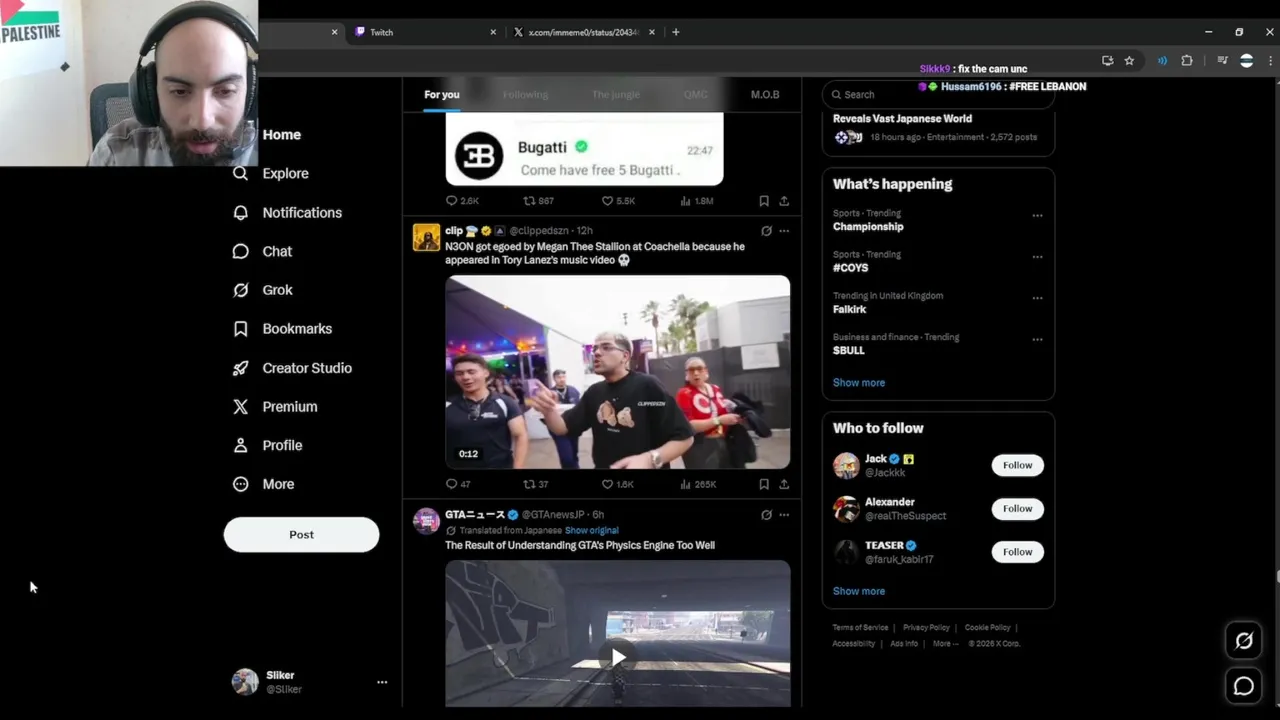Screen dimensions: 1280x720
Task: Select the For you tab
Action: 441,94
